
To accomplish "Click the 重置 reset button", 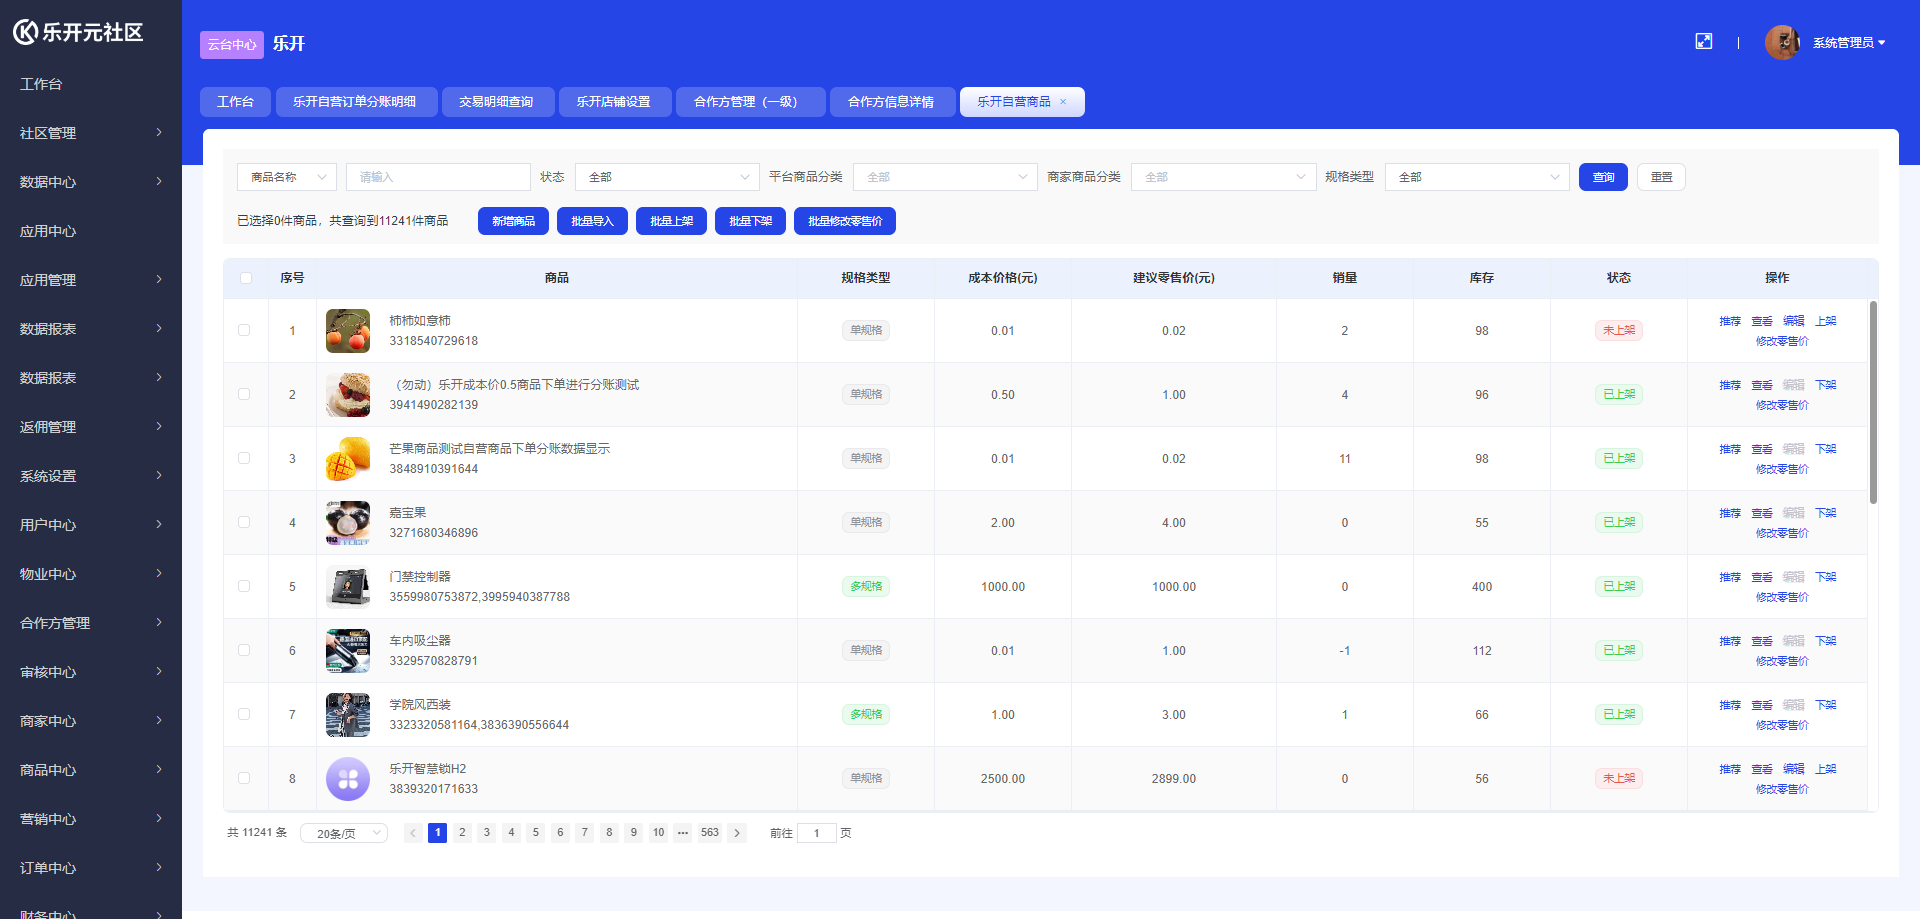I will (x=1661, y=177).
